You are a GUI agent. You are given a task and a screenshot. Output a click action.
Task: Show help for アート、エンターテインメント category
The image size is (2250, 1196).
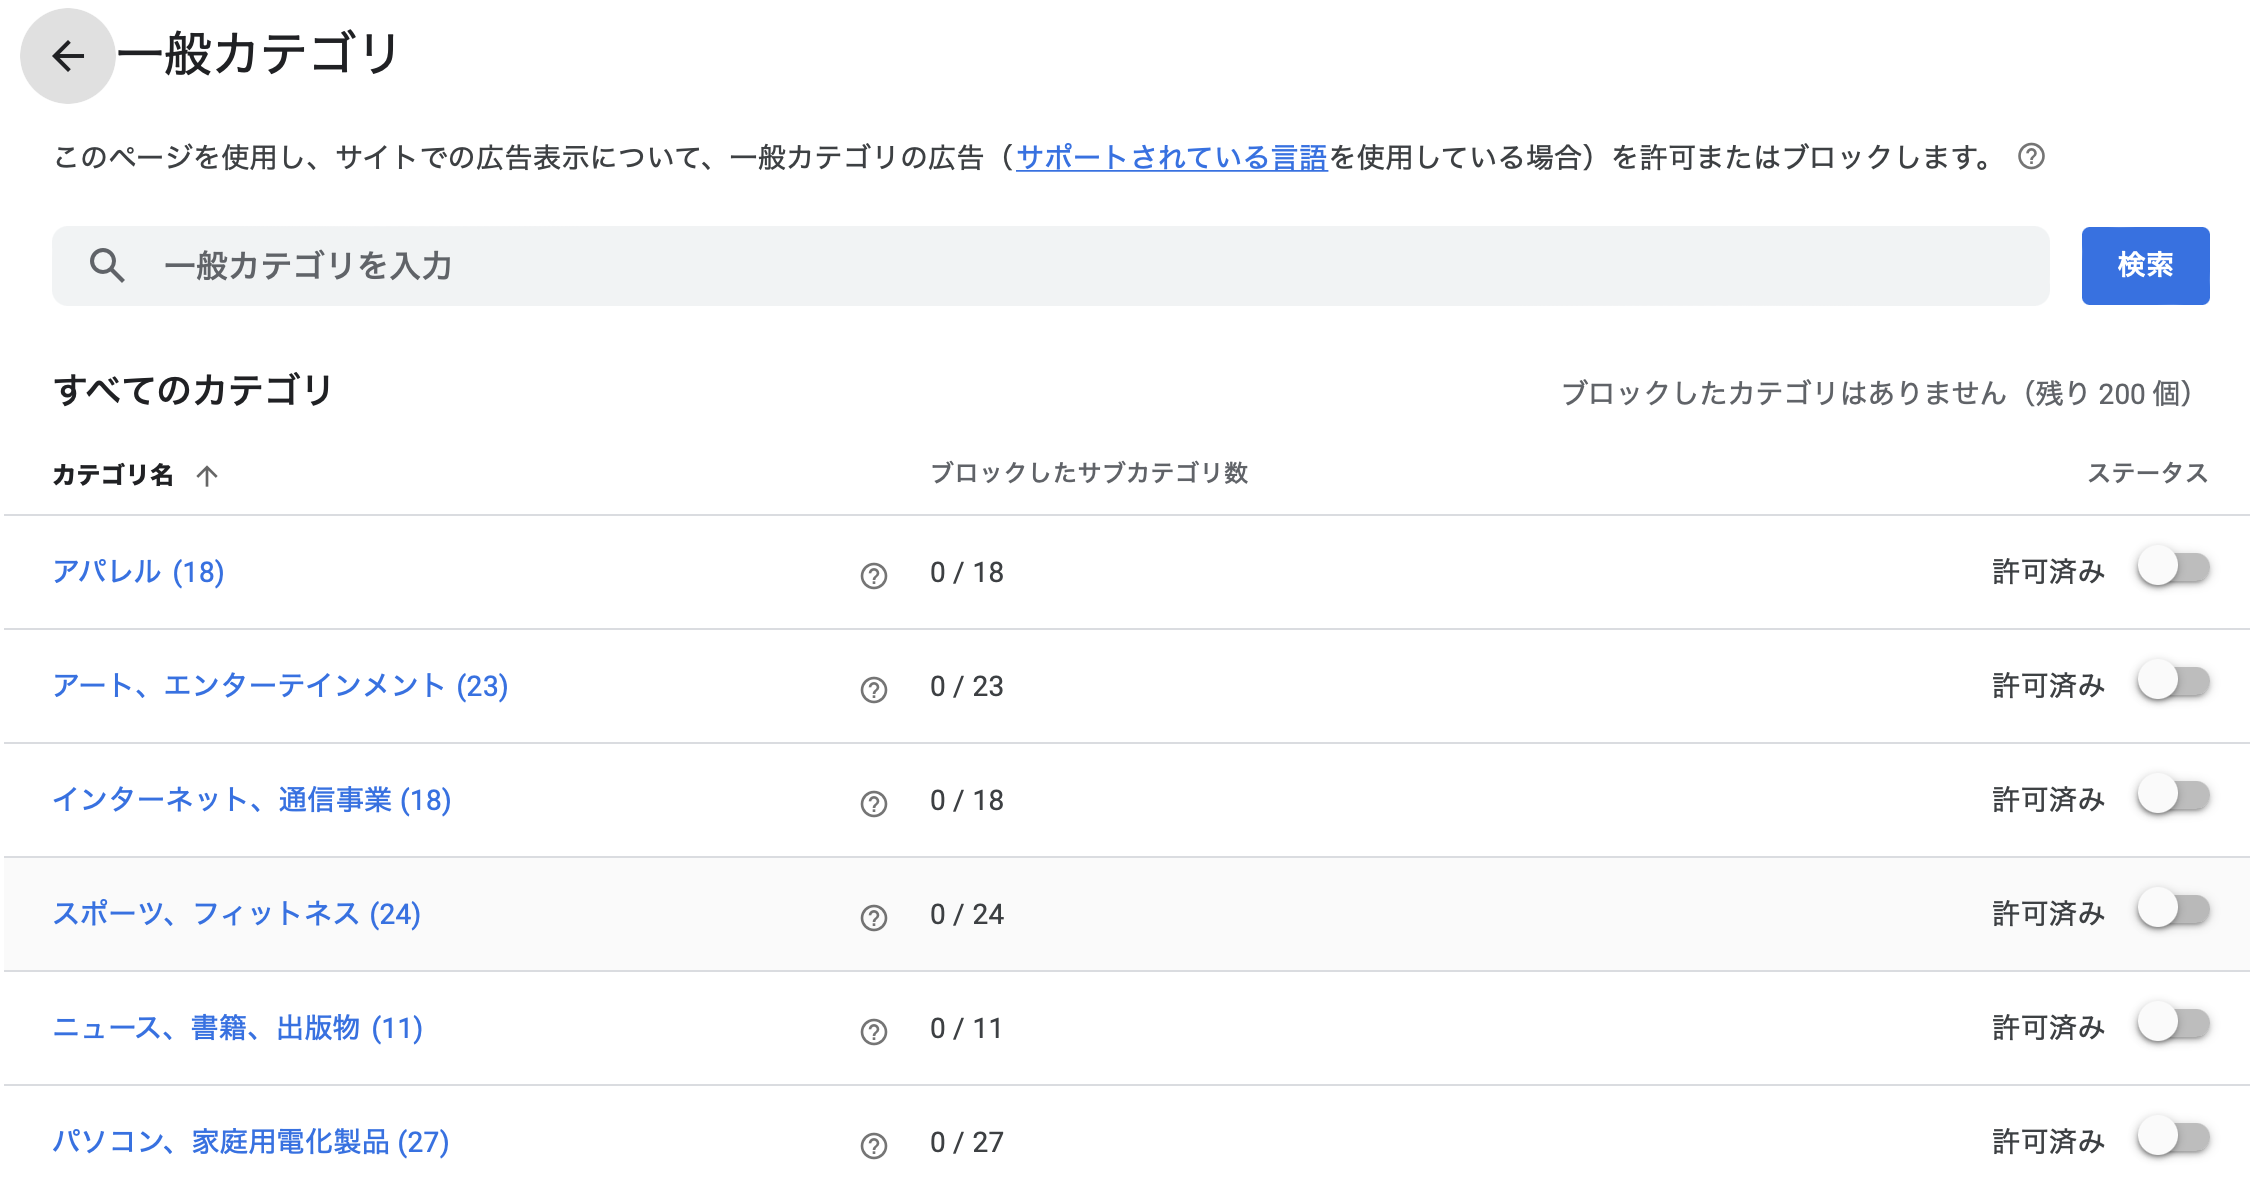874,690
